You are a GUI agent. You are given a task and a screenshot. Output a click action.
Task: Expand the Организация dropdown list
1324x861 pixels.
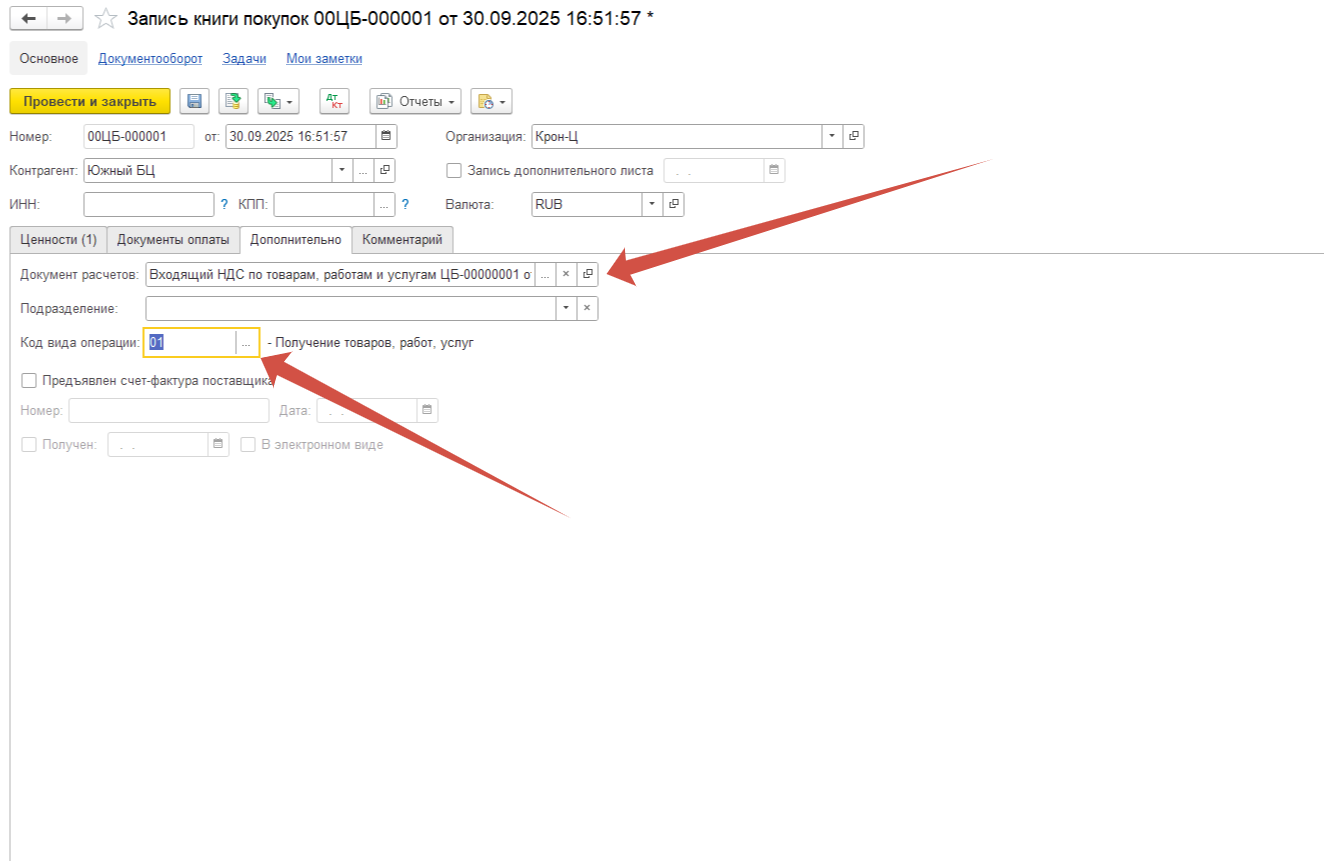(x=832, y=136)
